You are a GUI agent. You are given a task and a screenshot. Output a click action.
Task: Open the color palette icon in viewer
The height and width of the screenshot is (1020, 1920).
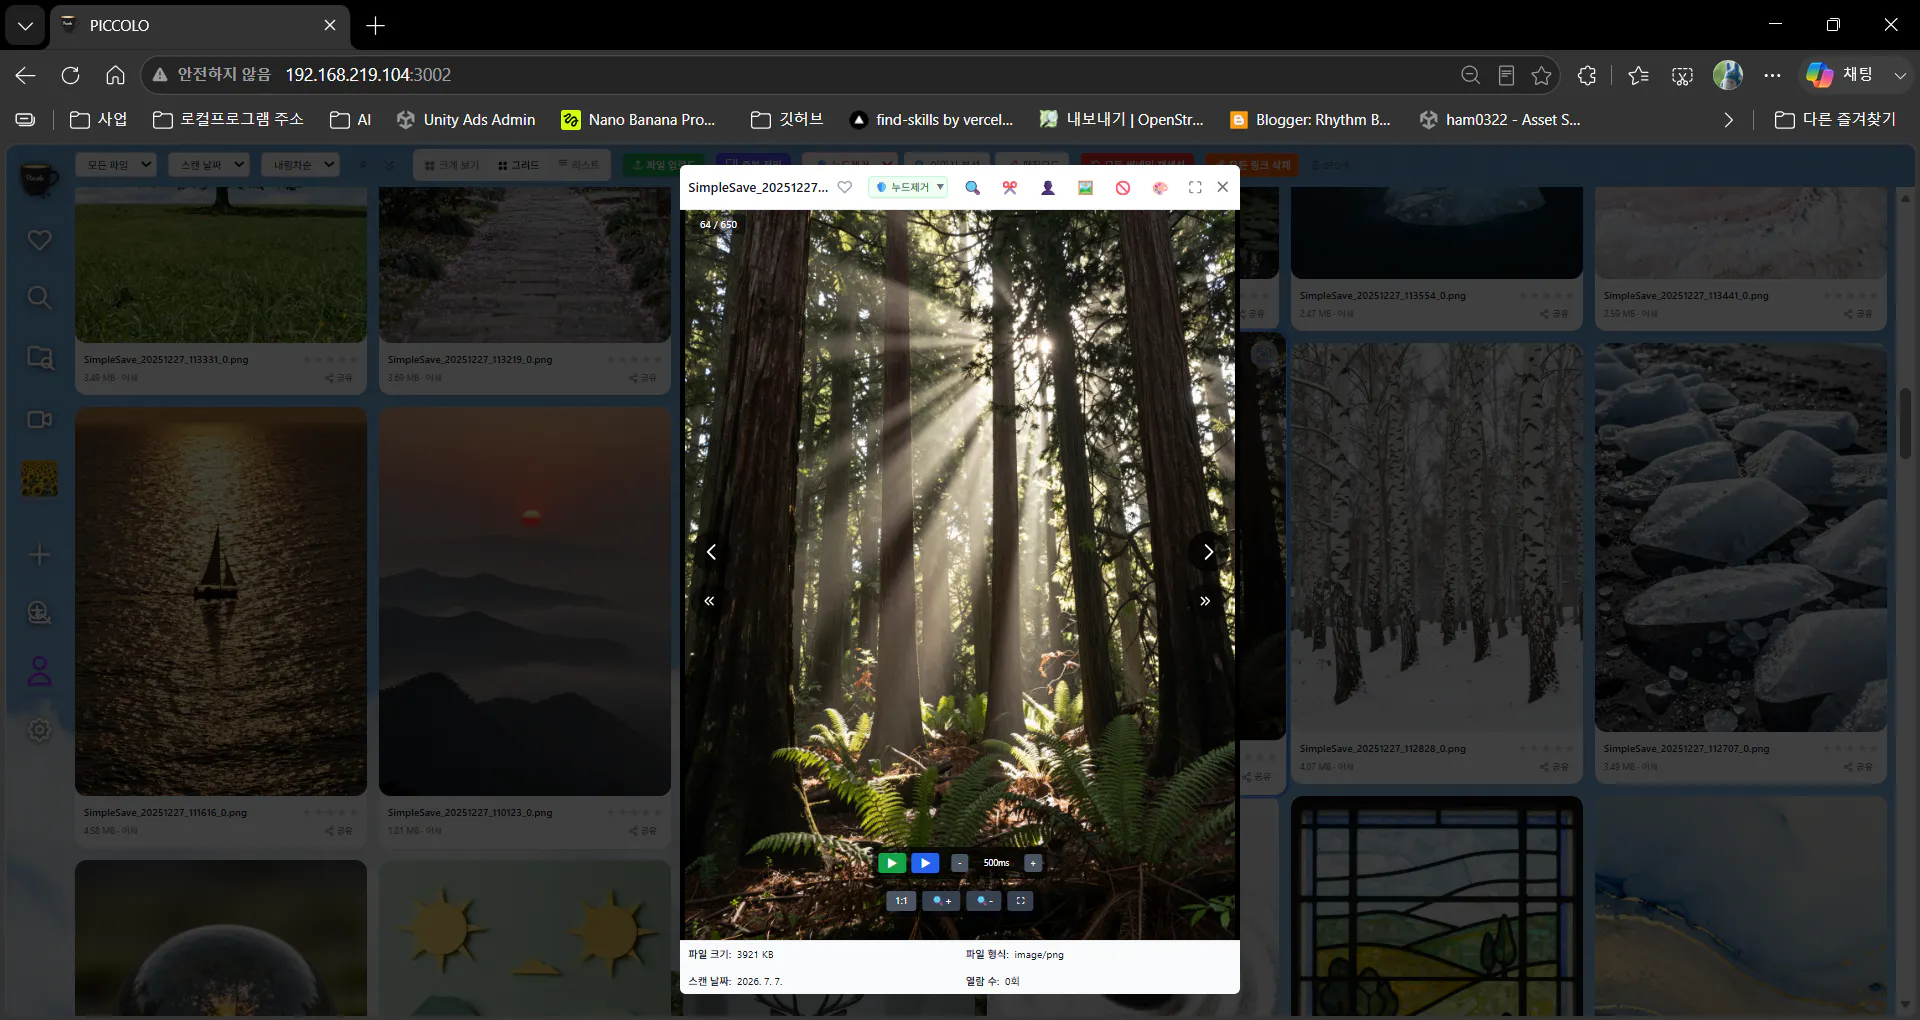tap(1160, 187)
